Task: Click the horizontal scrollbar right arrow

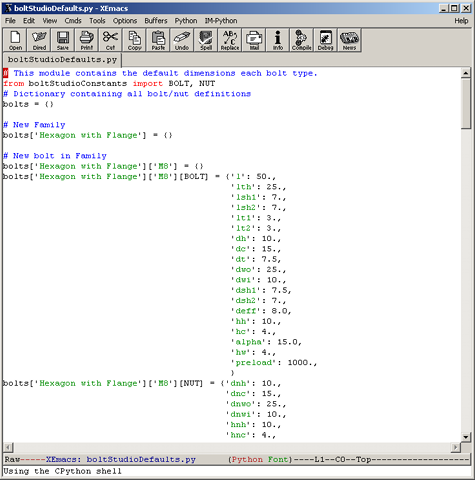Action: coord(455,447)
